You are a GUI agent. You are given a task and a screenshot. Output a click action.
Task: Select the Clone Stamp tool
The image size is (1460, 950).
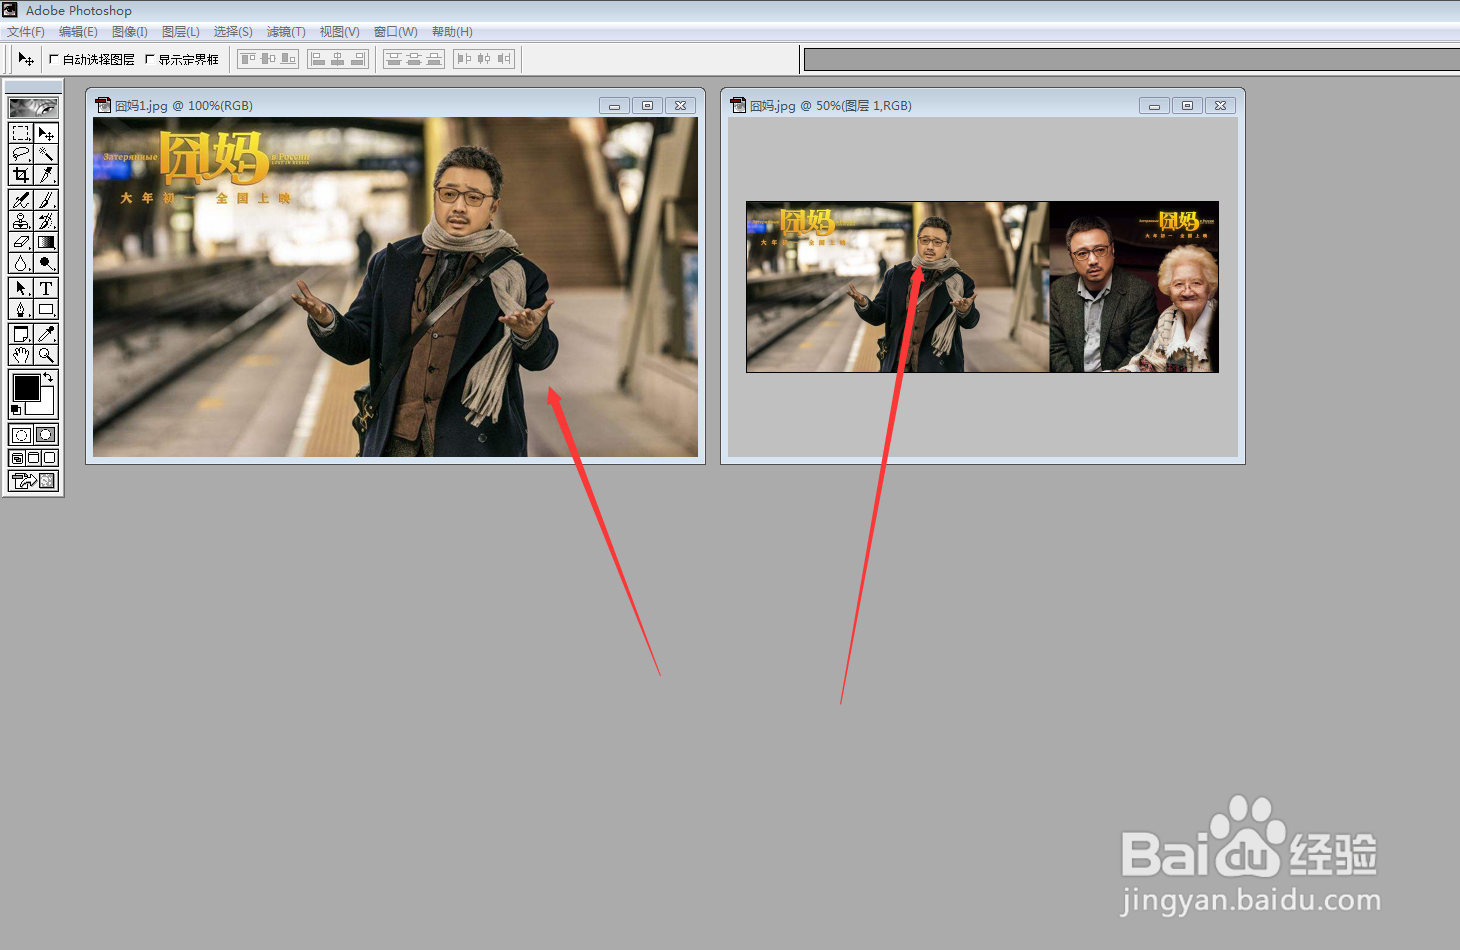coord(21,221)
